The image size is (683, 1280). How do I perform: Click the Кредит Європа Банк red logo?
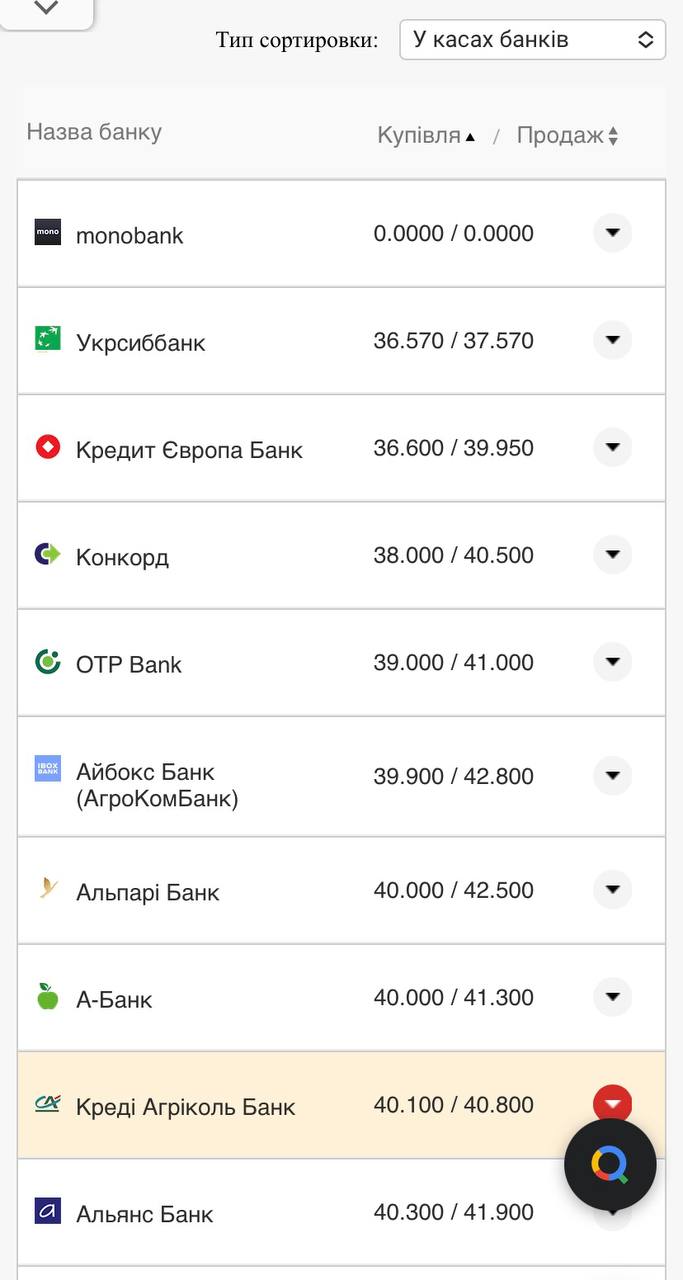[x=47, y=448]
